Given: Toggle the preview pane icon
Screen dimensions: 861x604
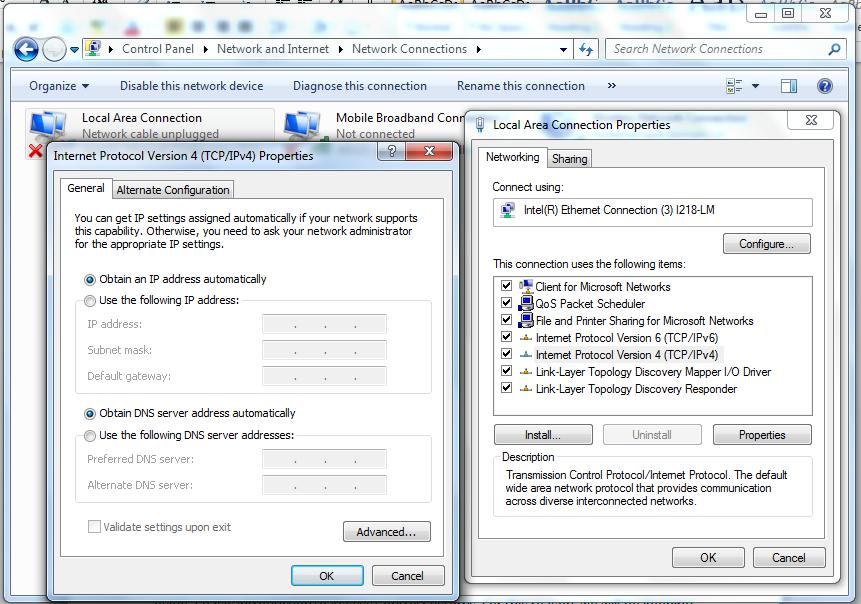Looking at the screenshot, I should click(x=789, y=86).
